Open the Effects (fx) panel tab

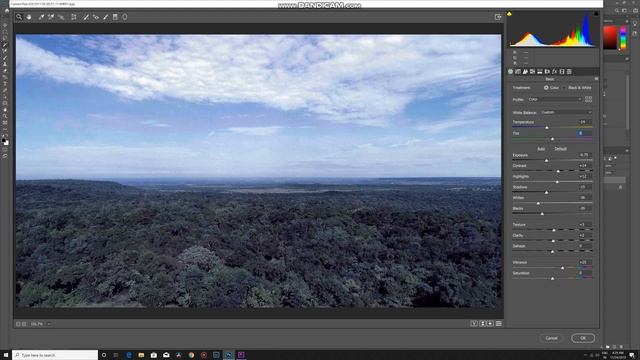[554, 71]
